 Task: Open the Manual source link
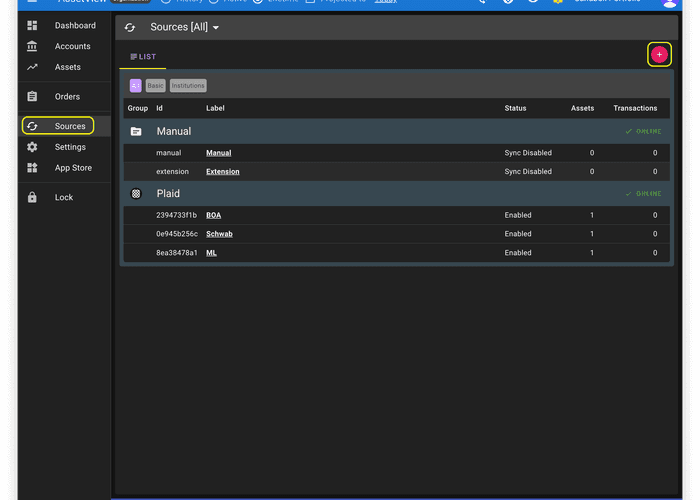coord(219,153)
